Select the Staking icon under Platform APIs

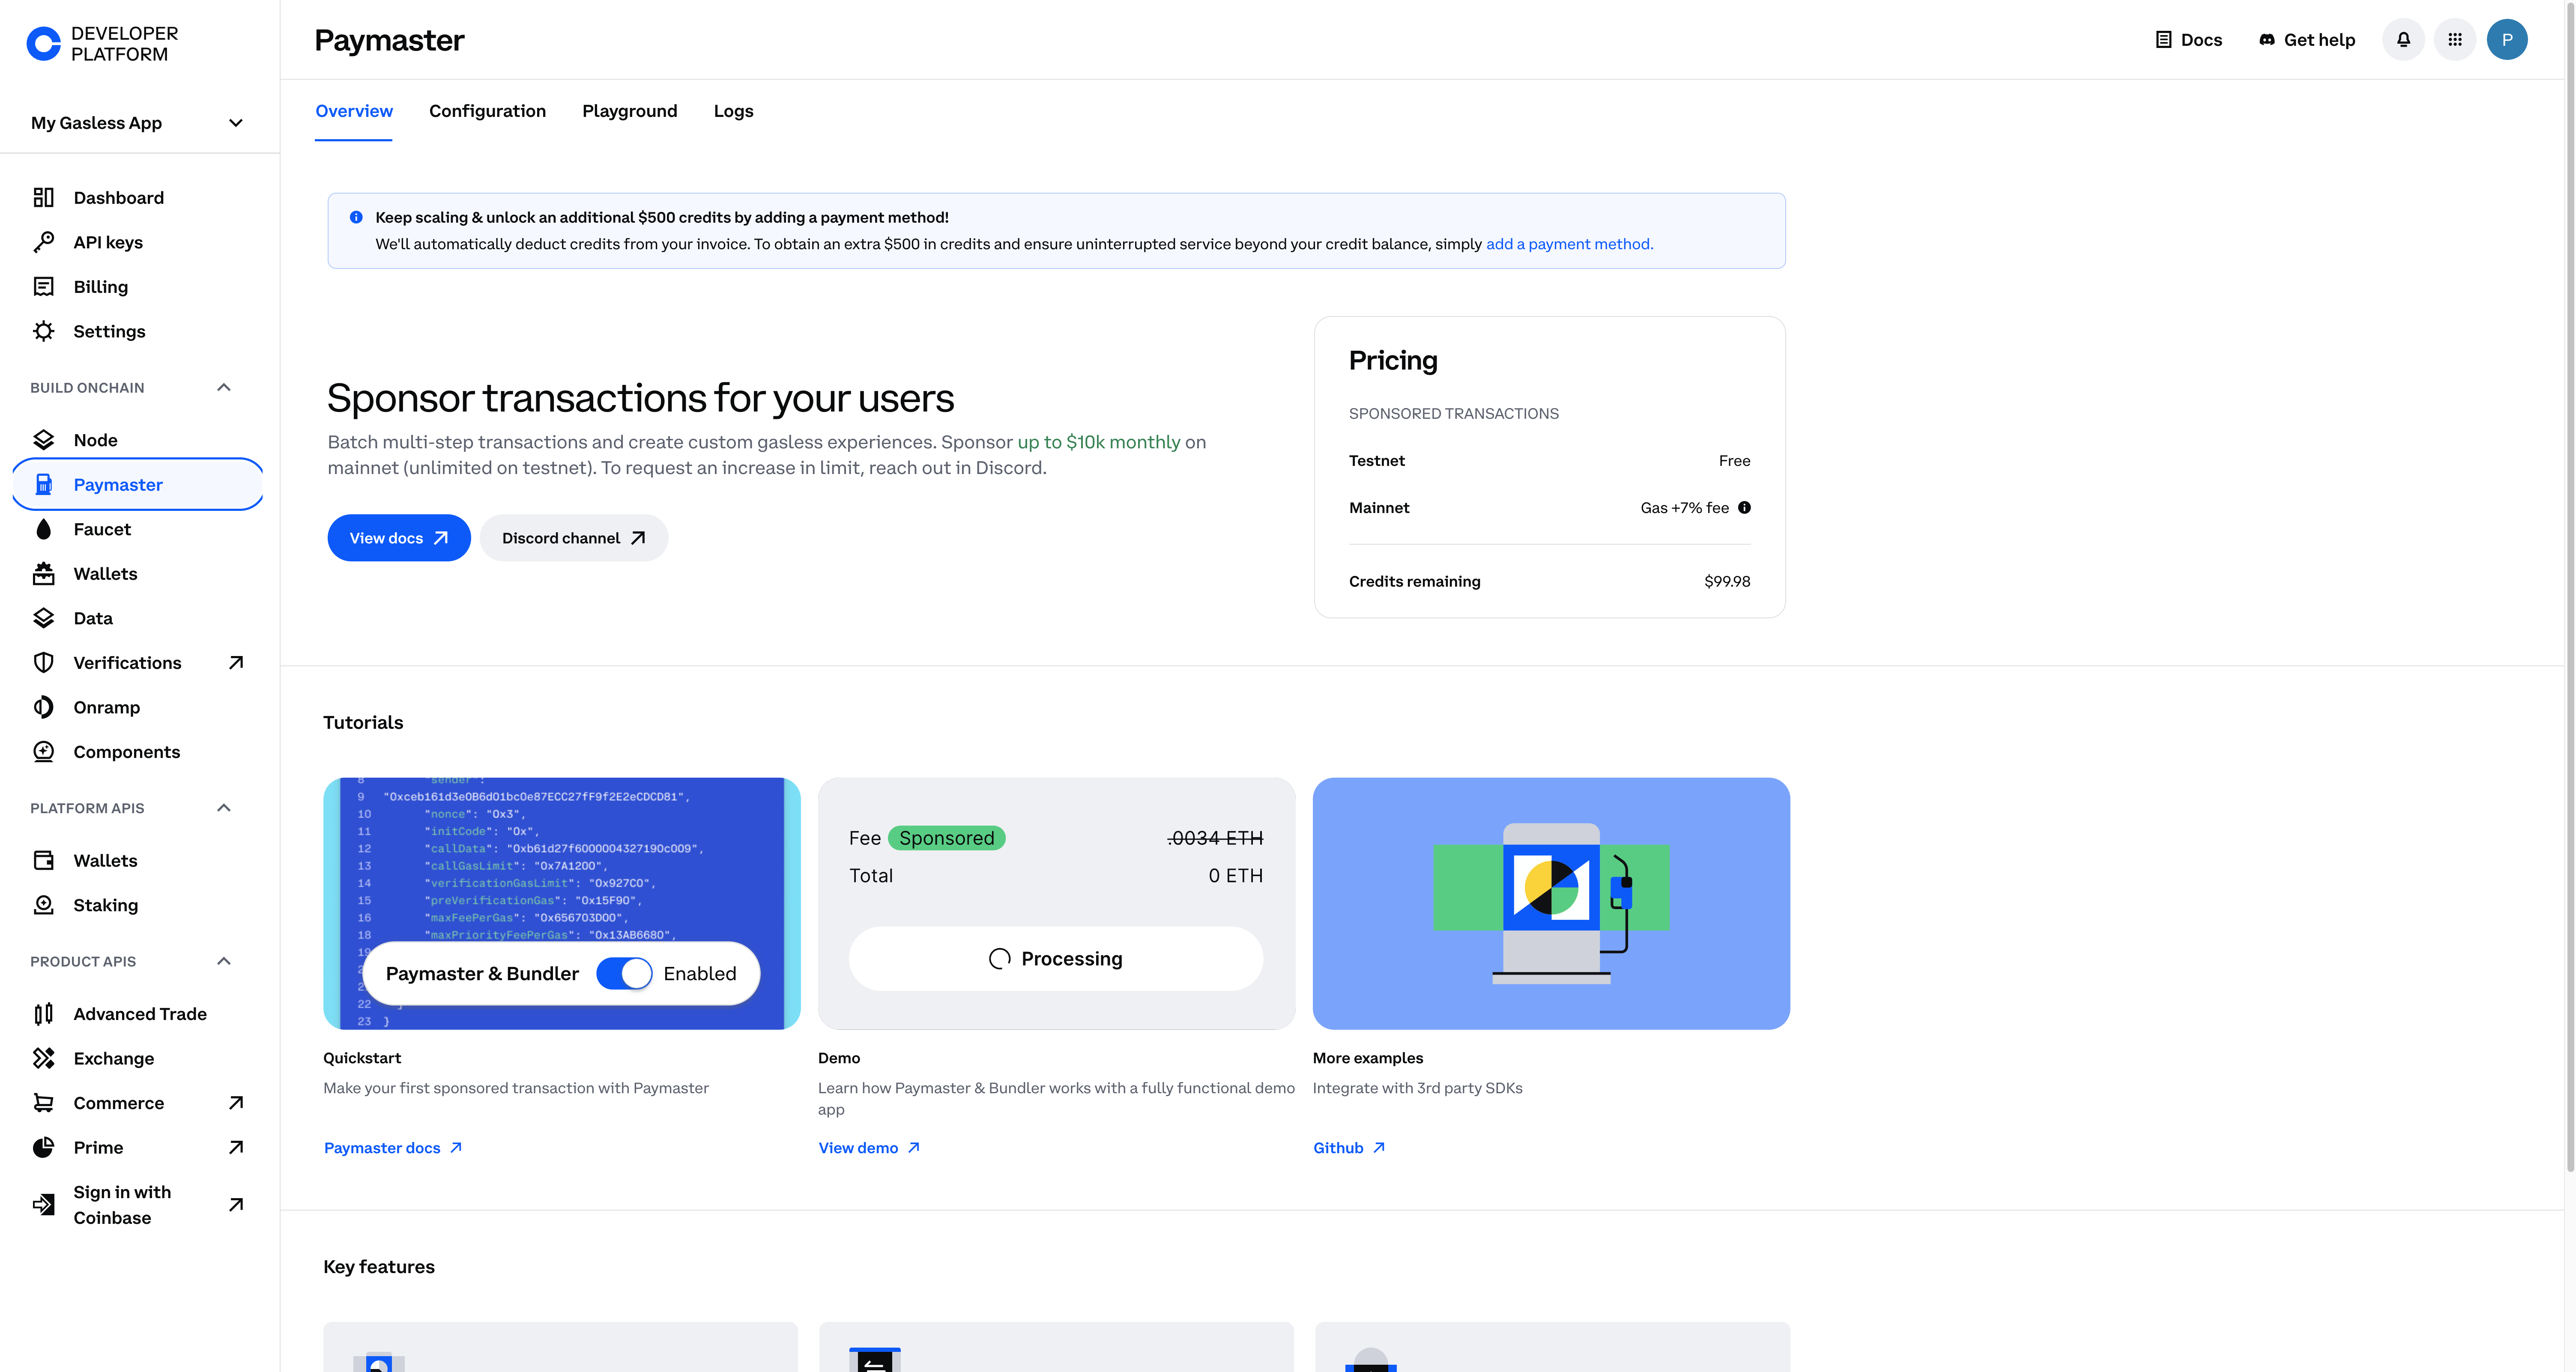44,904
